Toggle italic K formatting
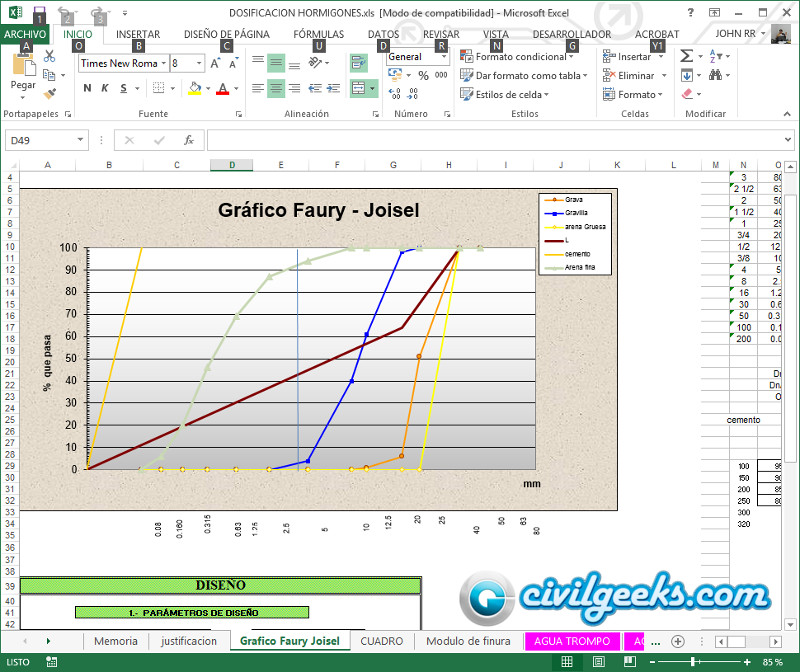This screenshot has height=672, width=800. [105, 88]
